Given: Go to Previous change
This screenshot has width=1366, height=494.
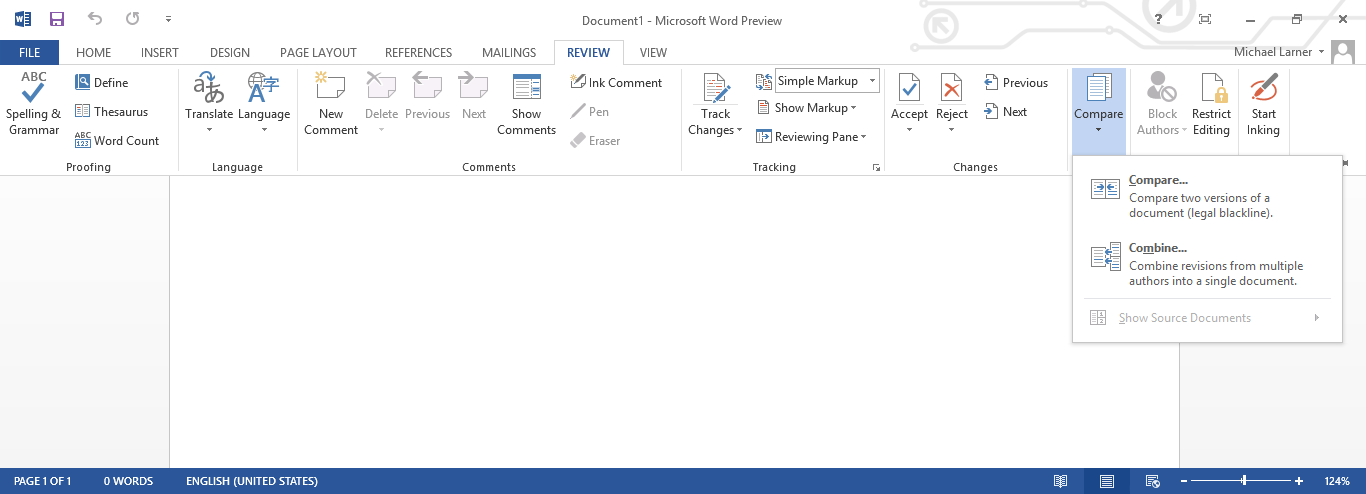Looking at the screenshot, I should pyautogui.click(x=1016, y=83).
